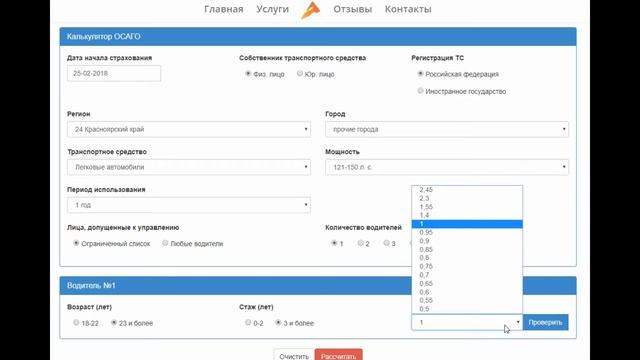Expand the Мощность dropdown
This screenshot has height=360, width=640.
[447, 167]
